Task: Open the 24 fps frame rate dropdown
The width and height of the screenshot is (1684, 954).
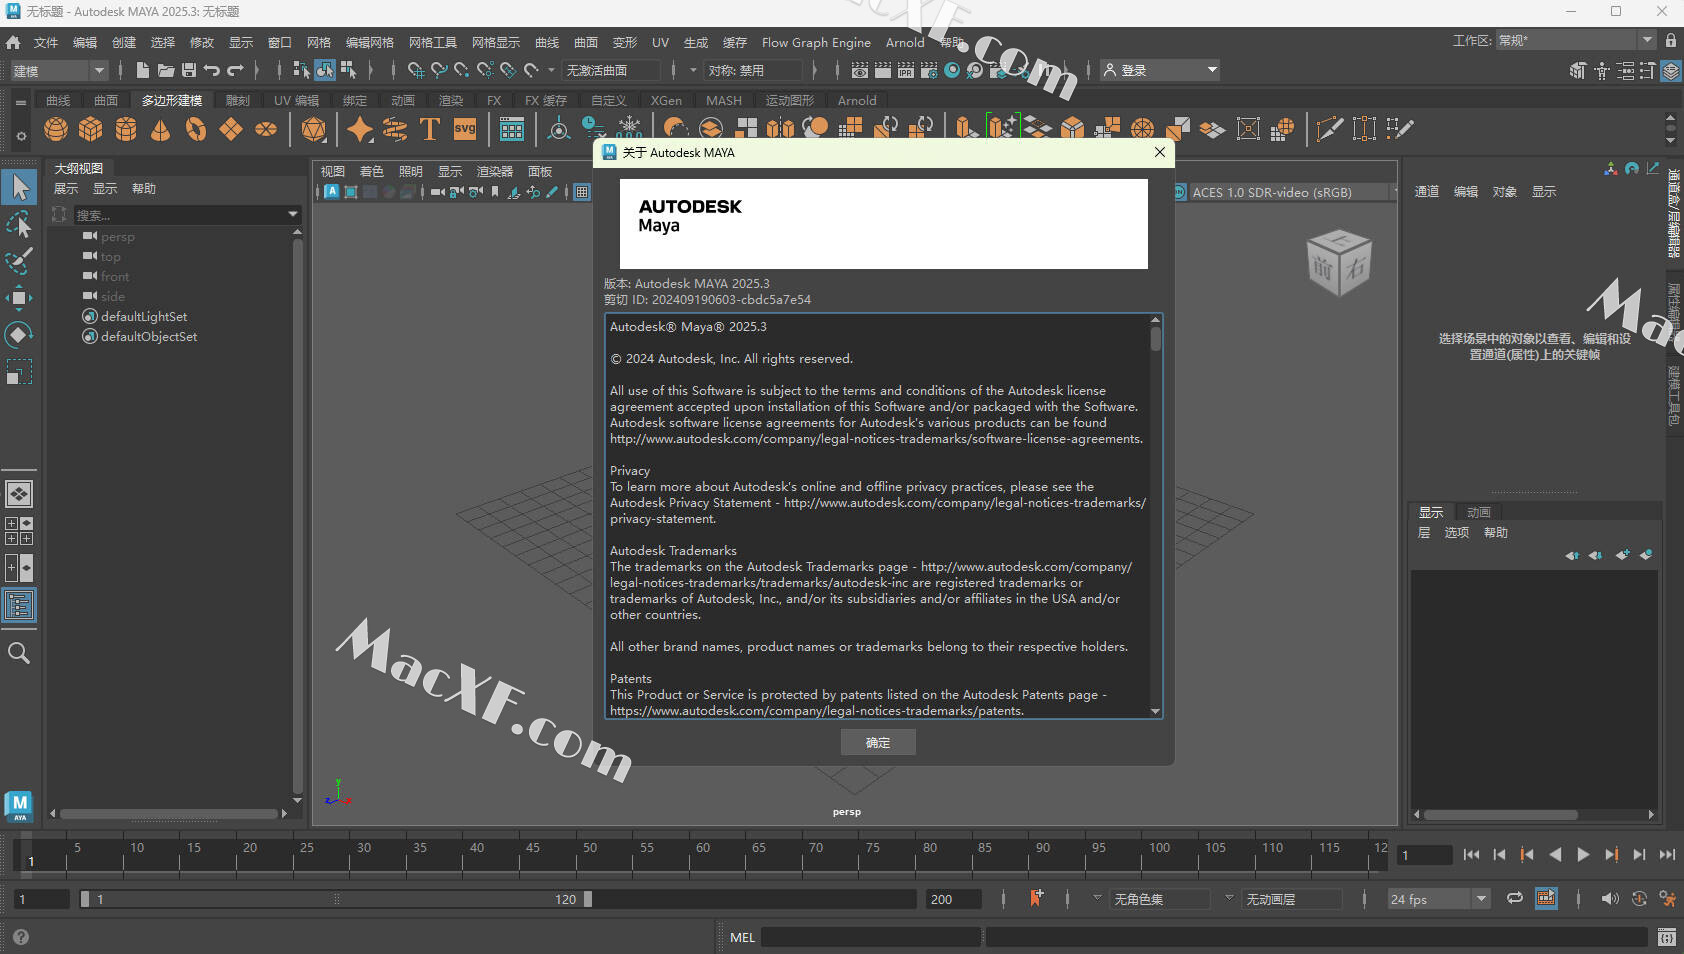Action: pos(1438,899)
